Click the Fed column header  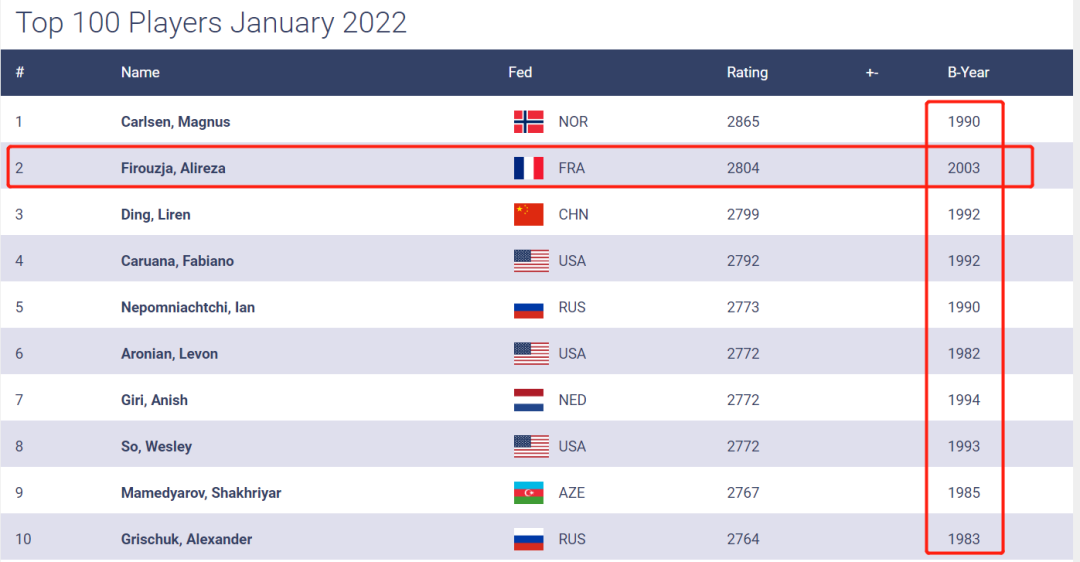[520, 72]
